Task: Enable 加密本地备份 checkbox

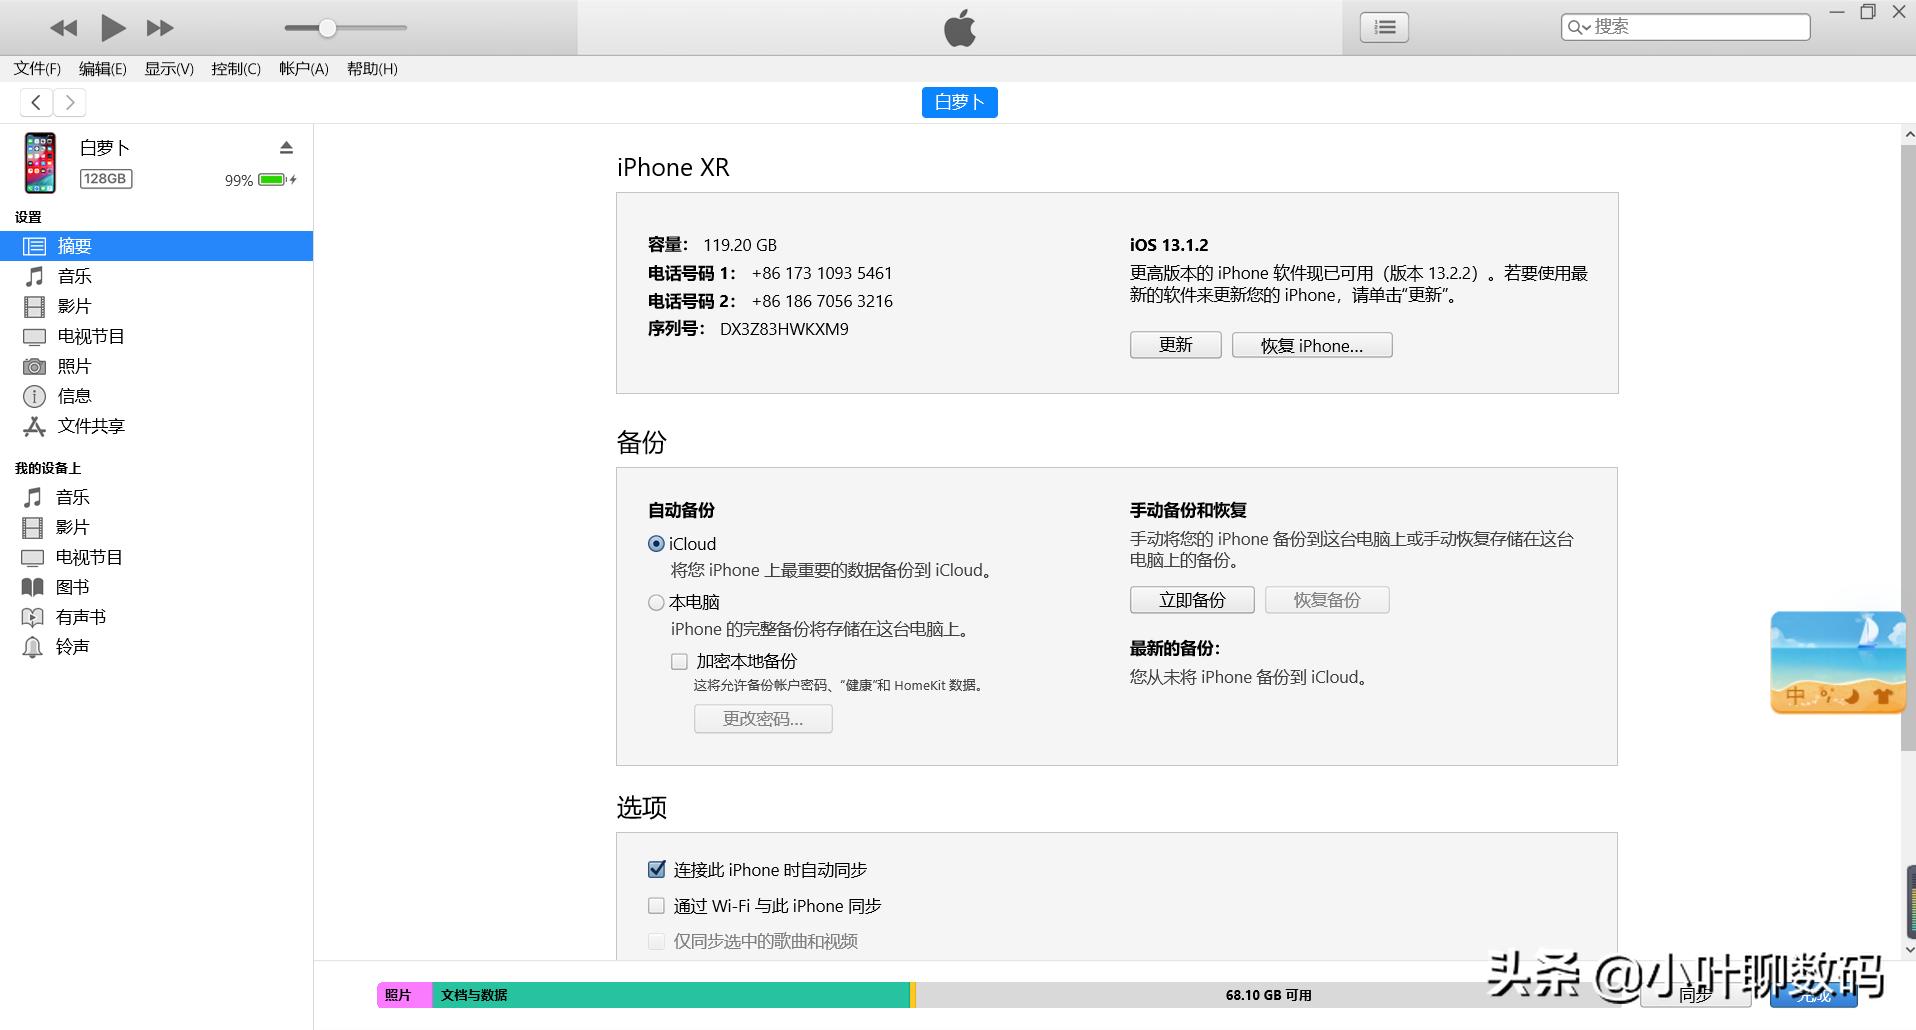Action: (x=679, y=661)
